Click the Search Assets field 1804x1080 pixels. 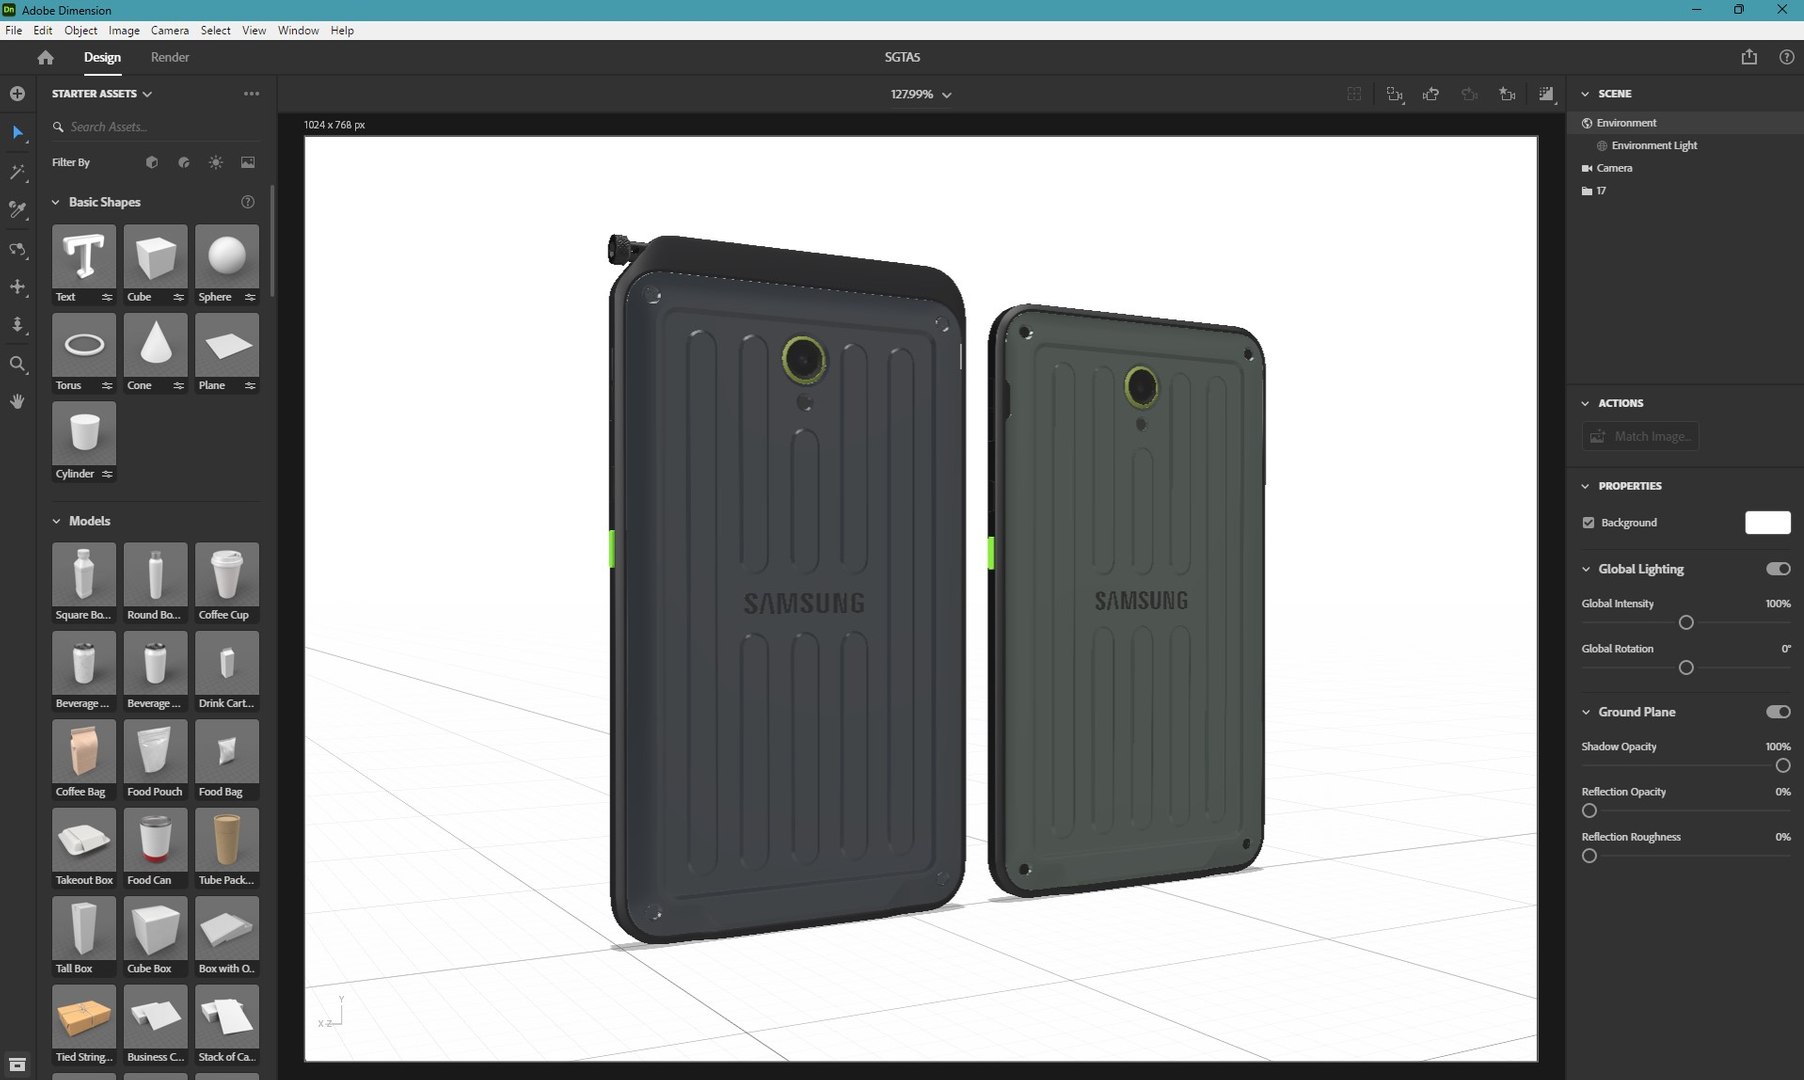pos(156,127)
